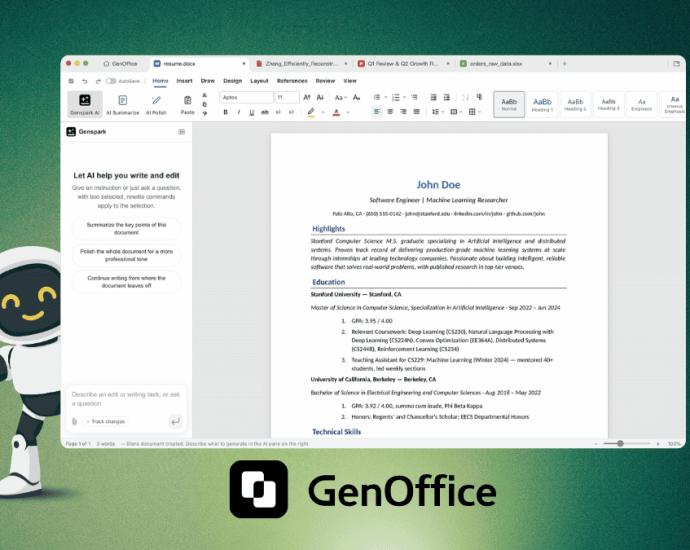Toggle Underline formatting

coord(252,112)
